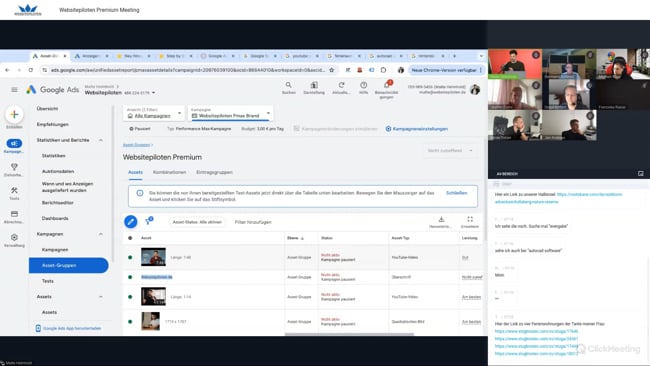Open the Hilfe question mark icon

tap(364, 85)
